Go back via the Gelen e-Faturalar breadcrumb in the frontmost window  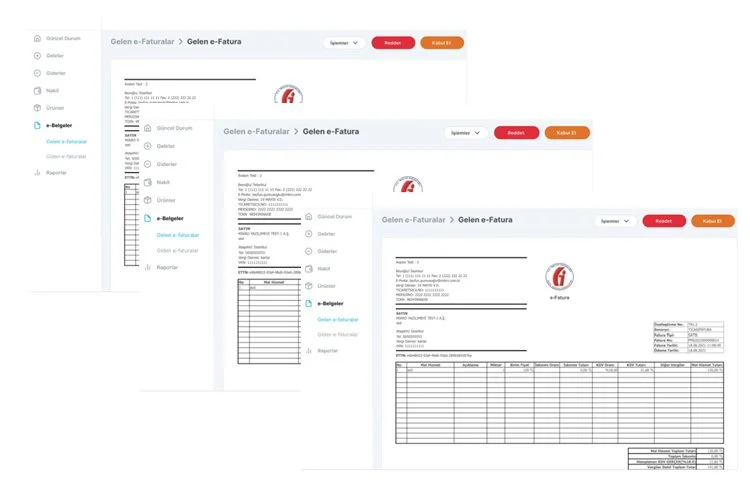coord(413,219)
